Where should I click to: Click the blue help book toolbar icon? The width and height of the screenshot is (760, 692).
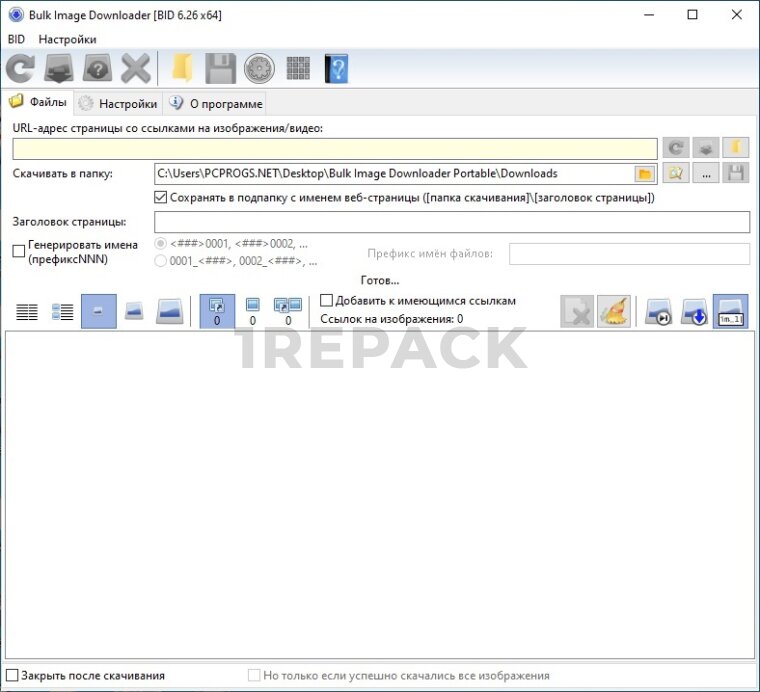click(x=336, y=69)
